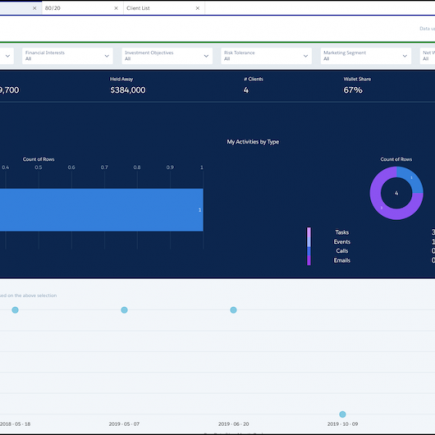Select the data point above 2019-10-09
This screenshot has height=435, width=435.
point(342,414)
